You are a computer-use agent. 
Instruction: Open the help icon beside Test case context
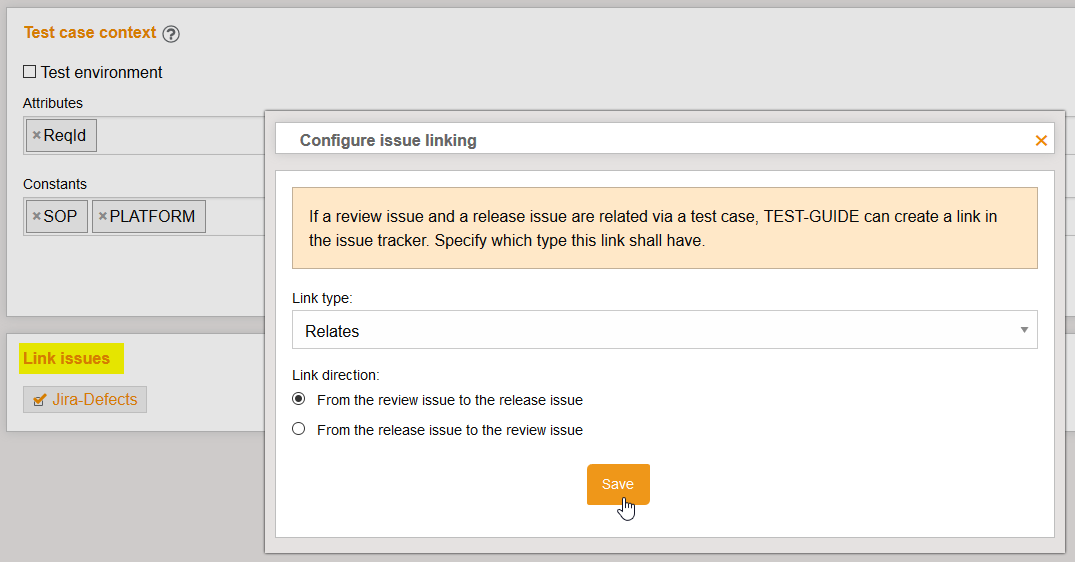(x=171, y=34)
